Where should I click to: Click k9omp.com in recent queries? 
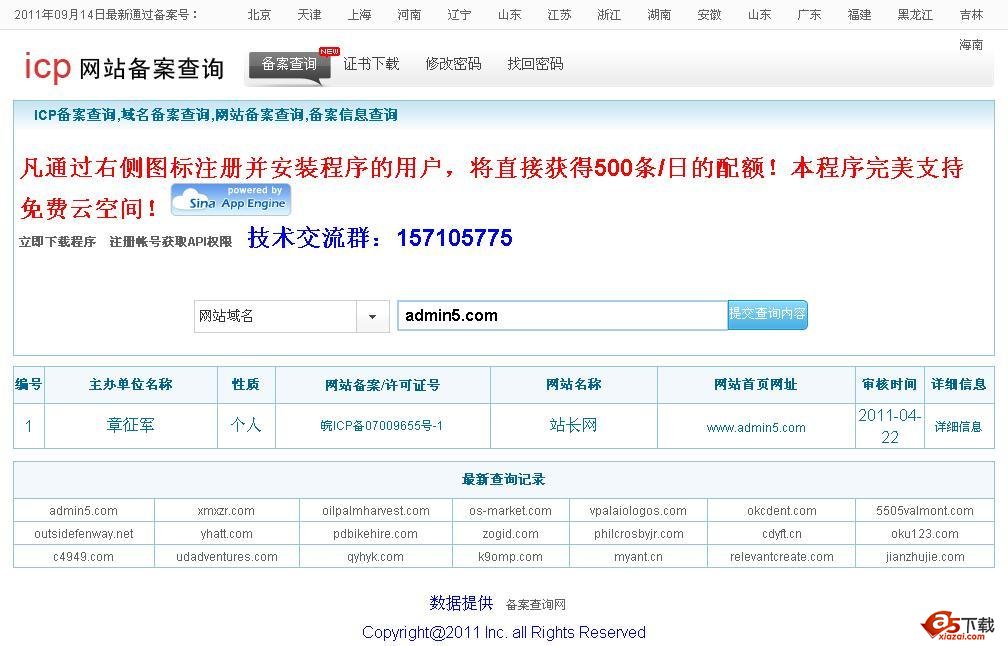(x=510, y=557)
